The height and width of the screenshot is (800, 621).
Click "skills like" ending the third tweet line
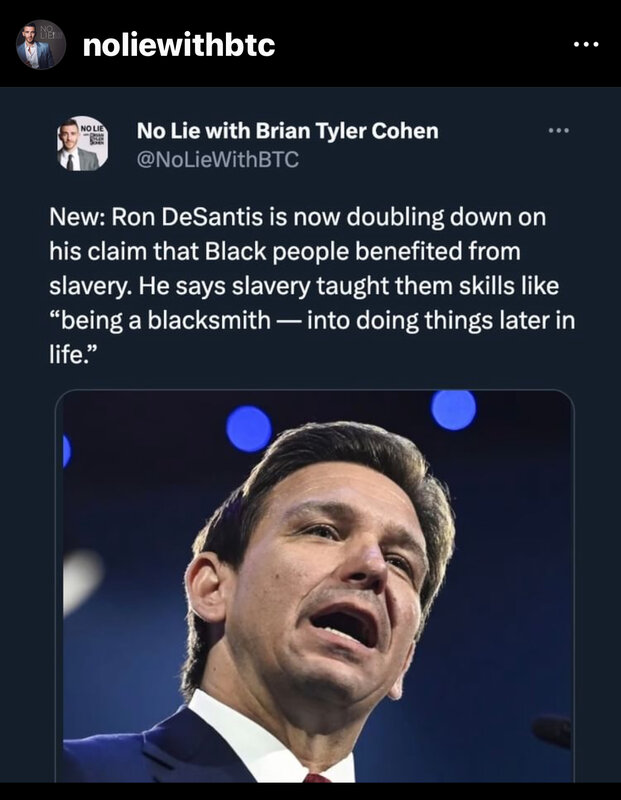pos(513,288)
